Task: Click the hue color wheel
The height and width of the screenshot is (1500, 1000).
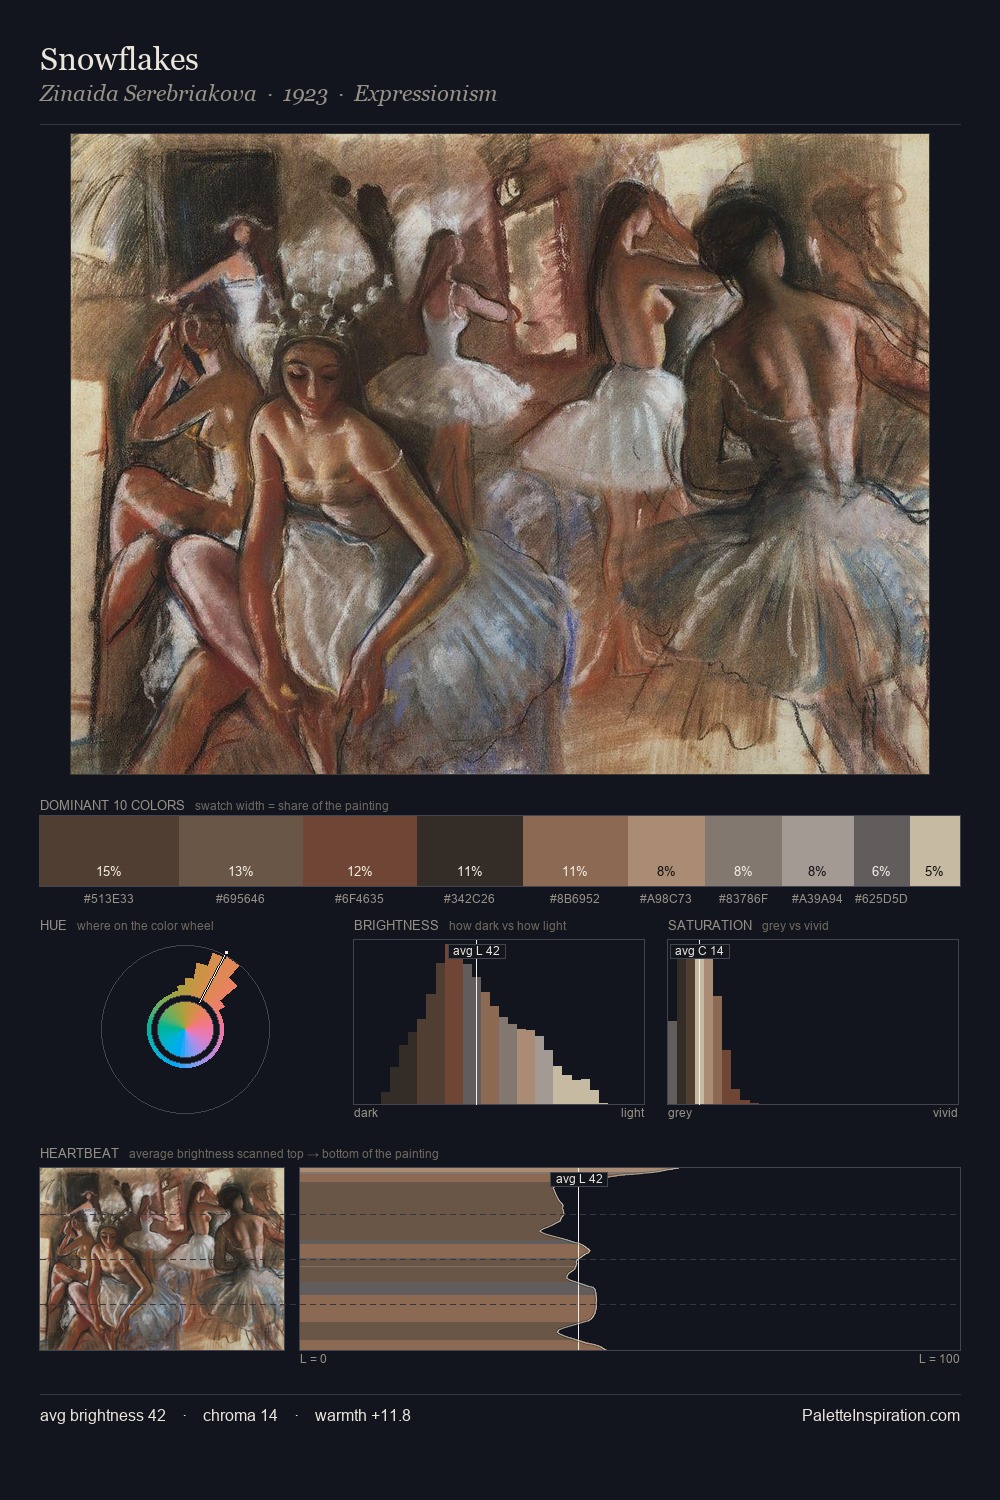Action: pos(185,1029)
